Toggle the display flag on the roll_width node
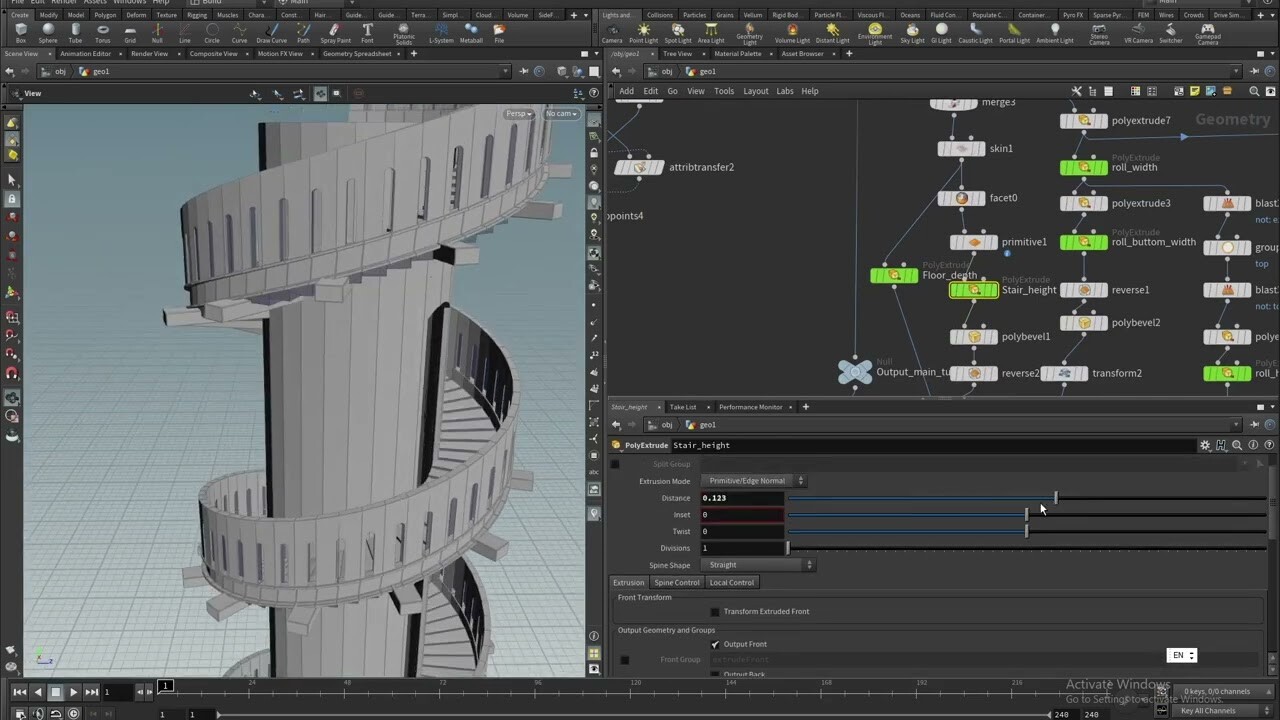1280x720 pixels. tap(1102, 167)
